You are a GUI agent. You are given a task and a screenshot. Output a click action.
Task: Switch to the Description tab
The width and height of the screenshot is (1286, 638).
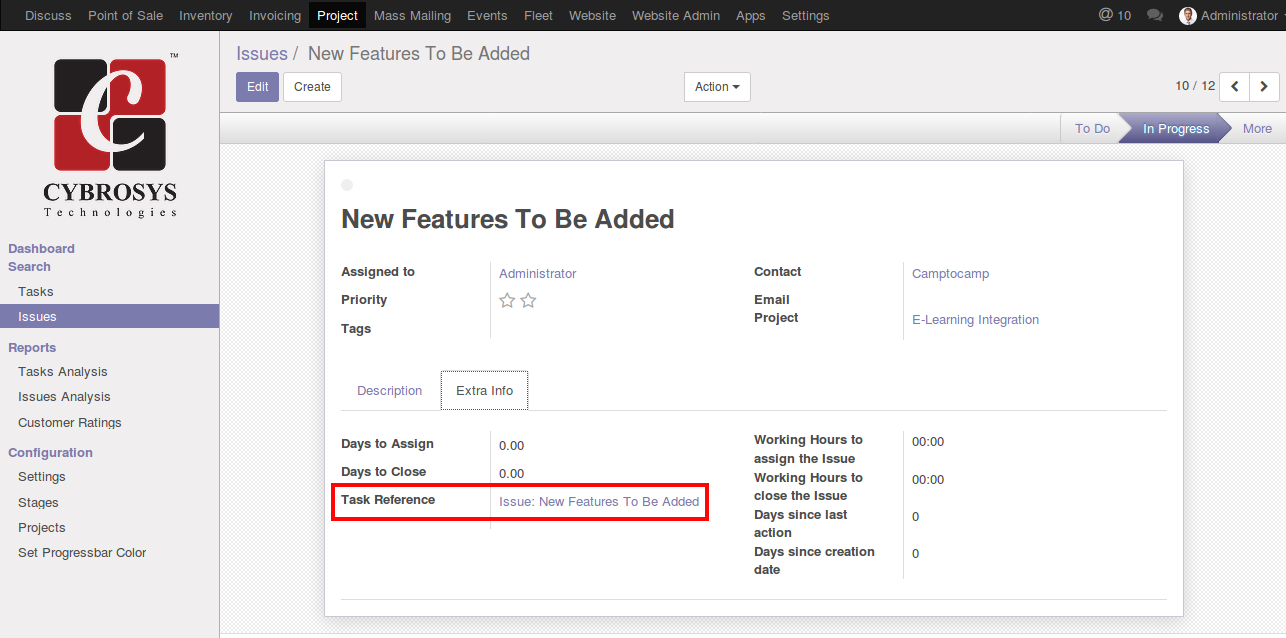[x=389, y=391]
